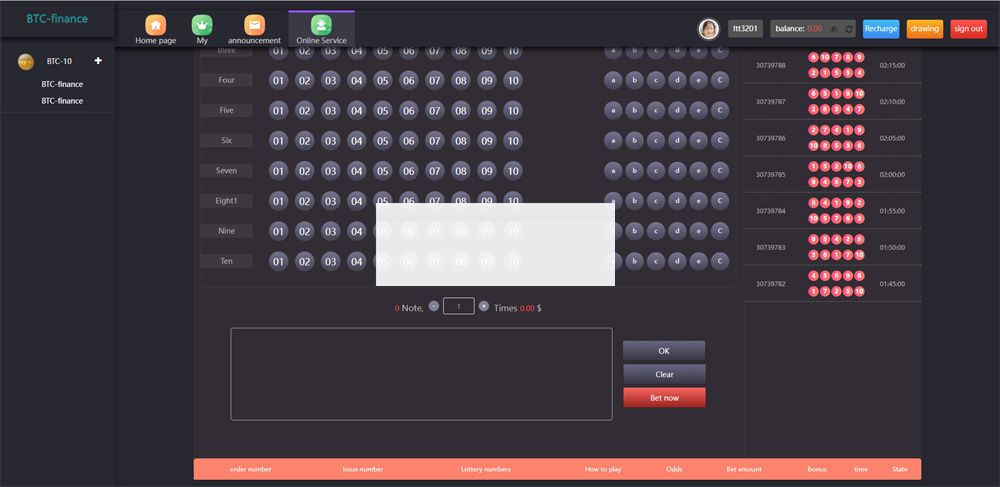Open the Home page icon

click(x=155, y=25)
